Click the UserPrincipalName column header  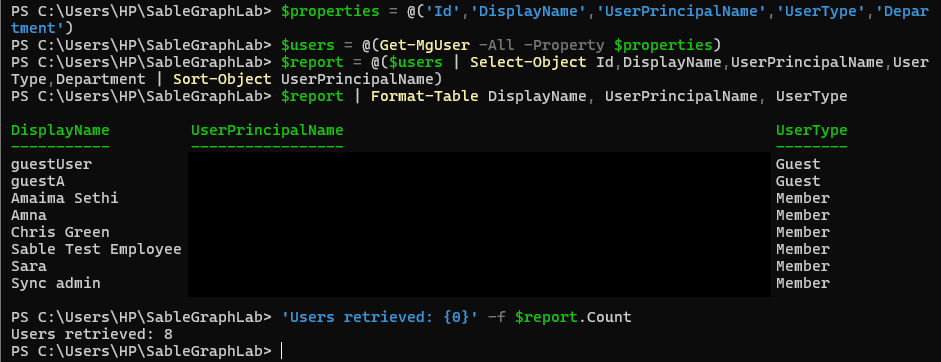coord(267,130)
